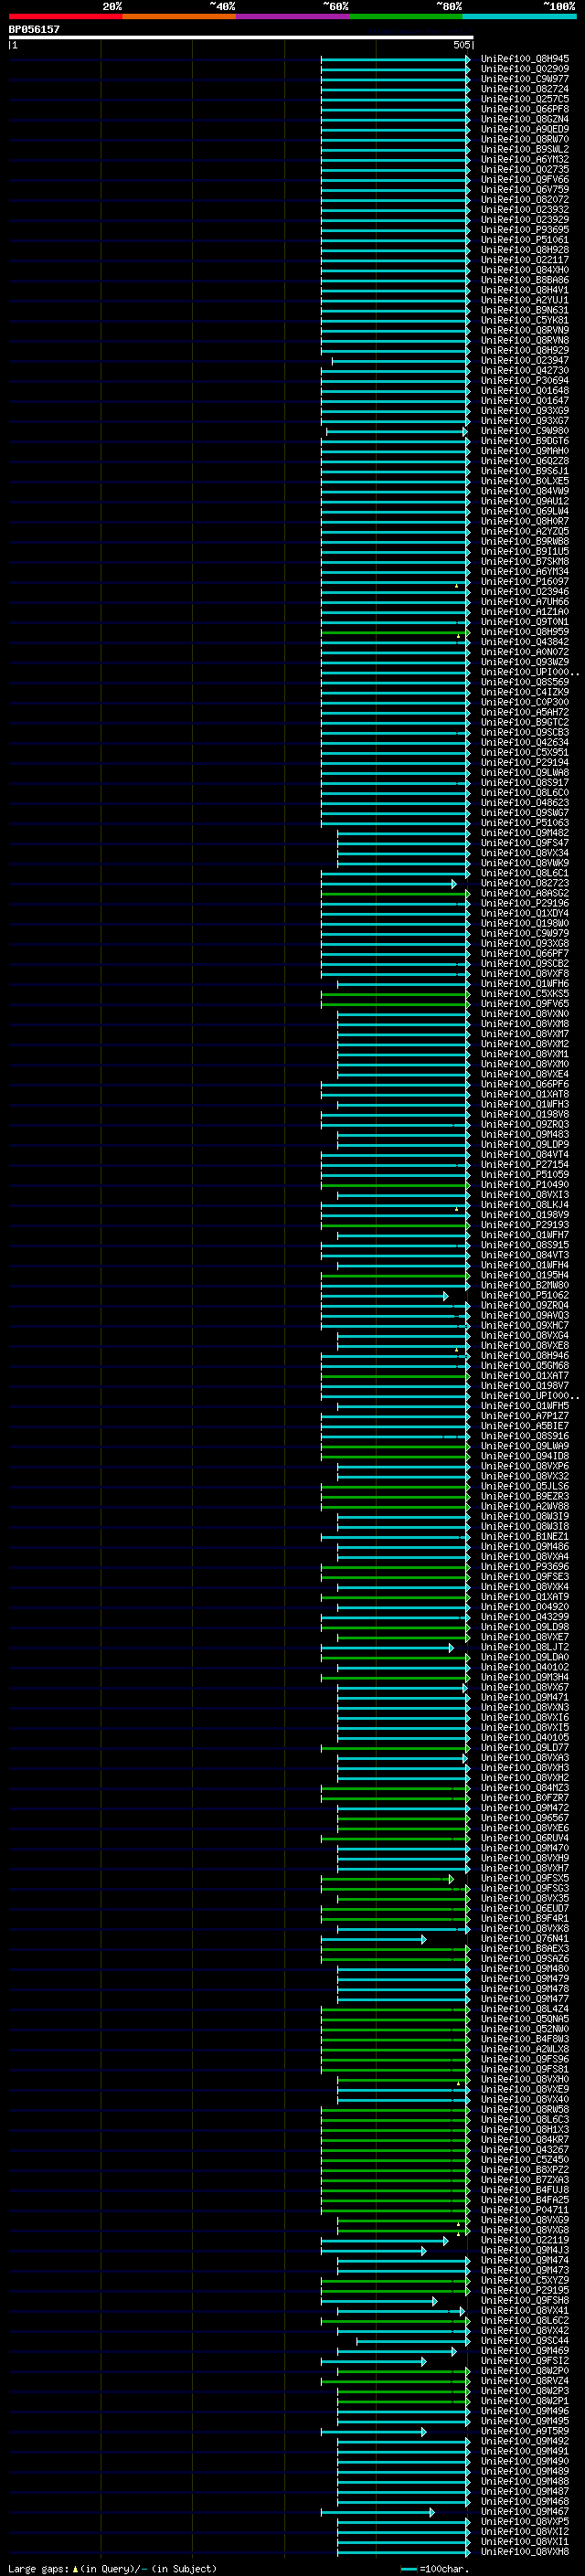Select the red 20% identity legend segment
This screenshot has height=2576, width=585.
pyautogui.click(x=65, y=16)
